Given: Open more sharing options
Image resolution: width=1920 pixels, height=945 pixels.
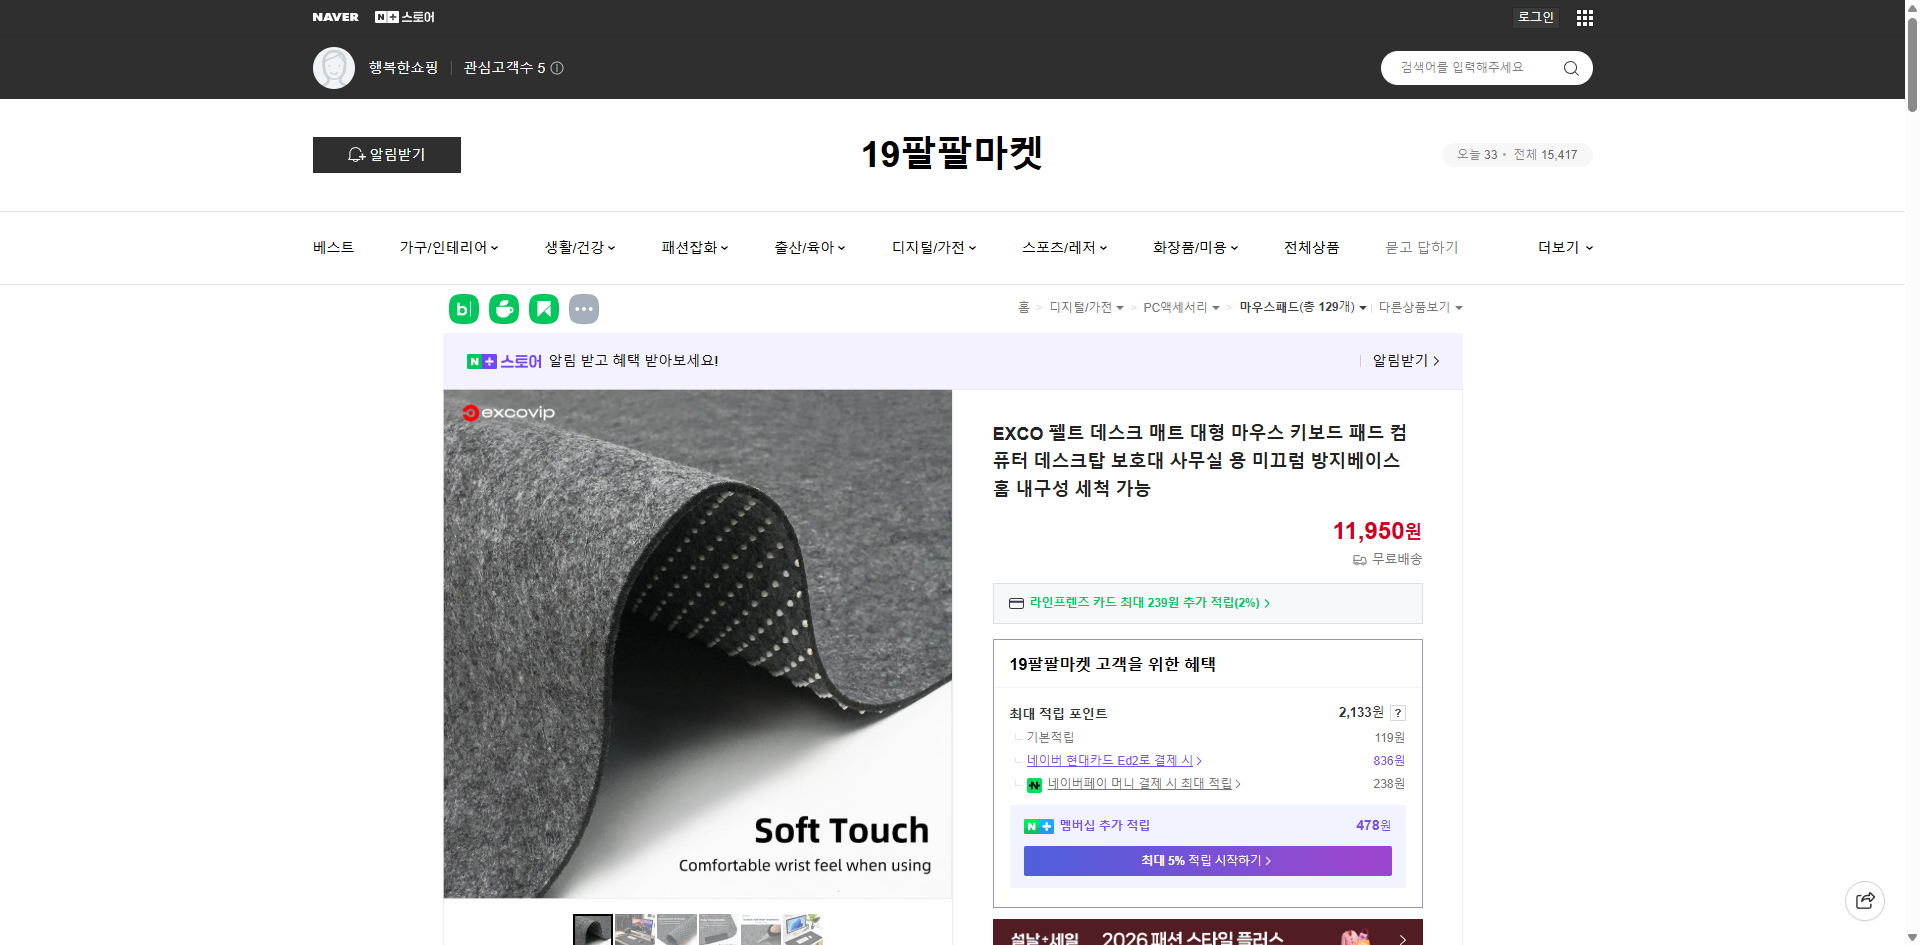Looking at the screenshot, I should (x=584, y=309).
